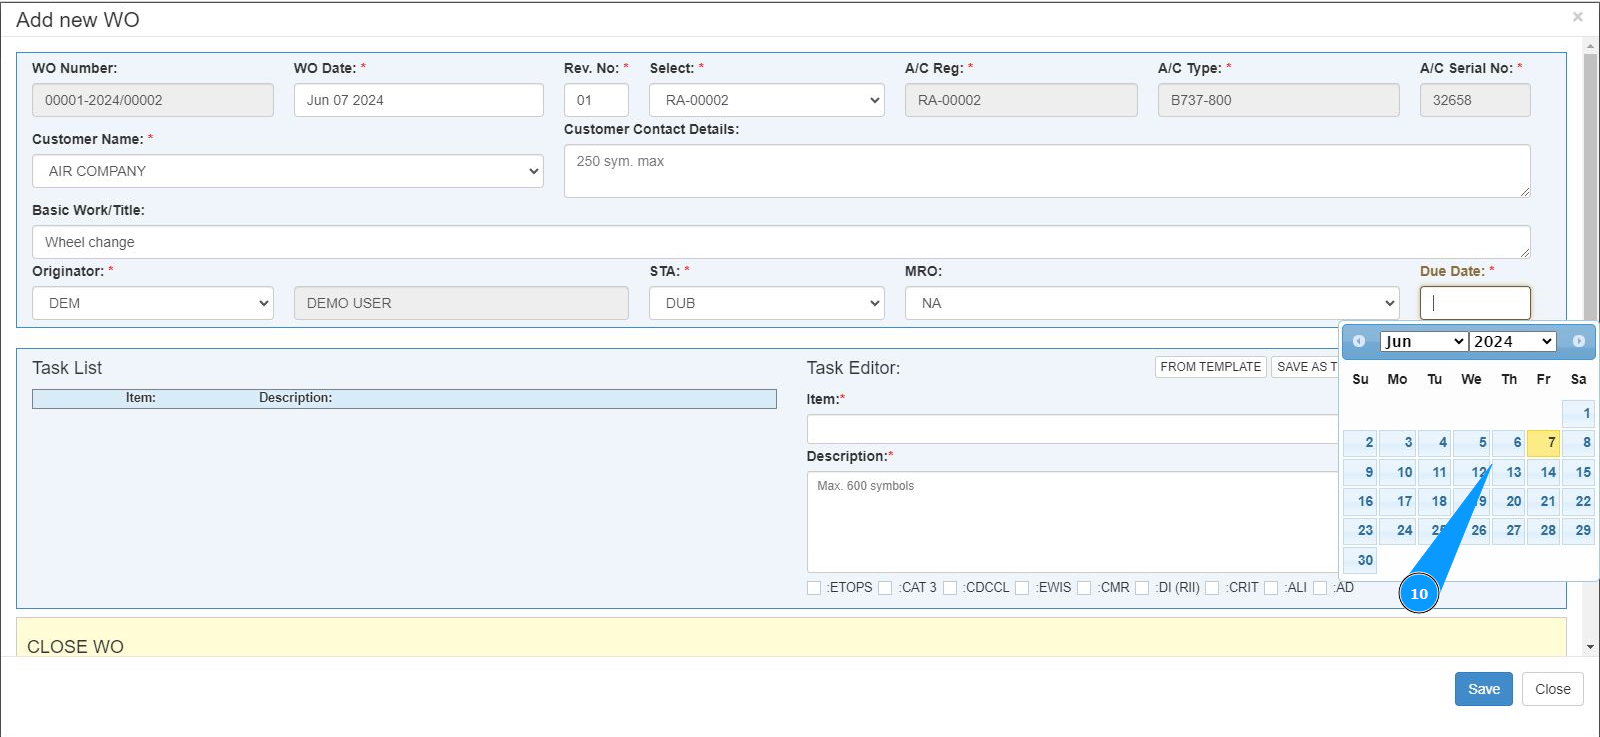This screenshot has width=1600, height=737.
Task: Select June 17 in the calendar
Action: [x=1398, y=501]
